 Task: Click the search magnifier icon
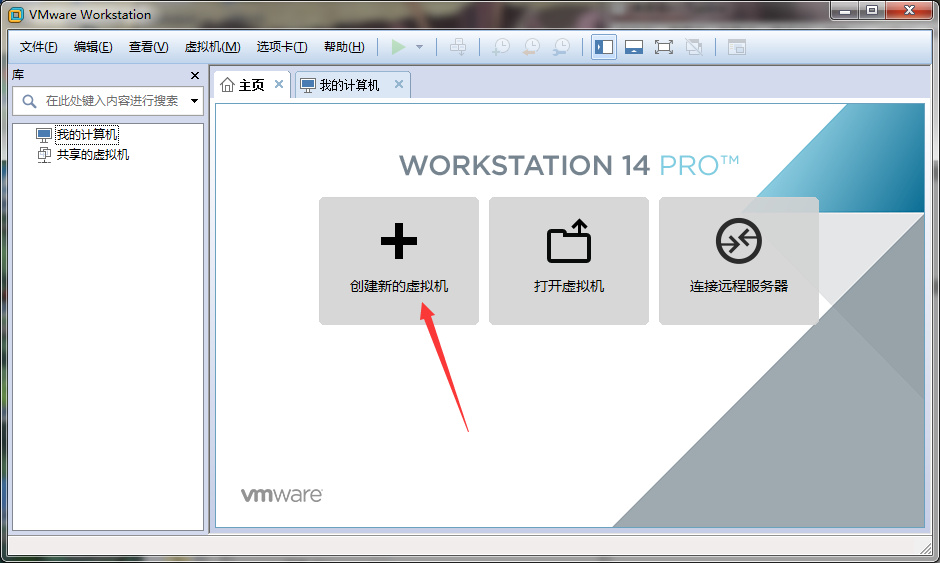pyautogui.click(x=29, y=101)
